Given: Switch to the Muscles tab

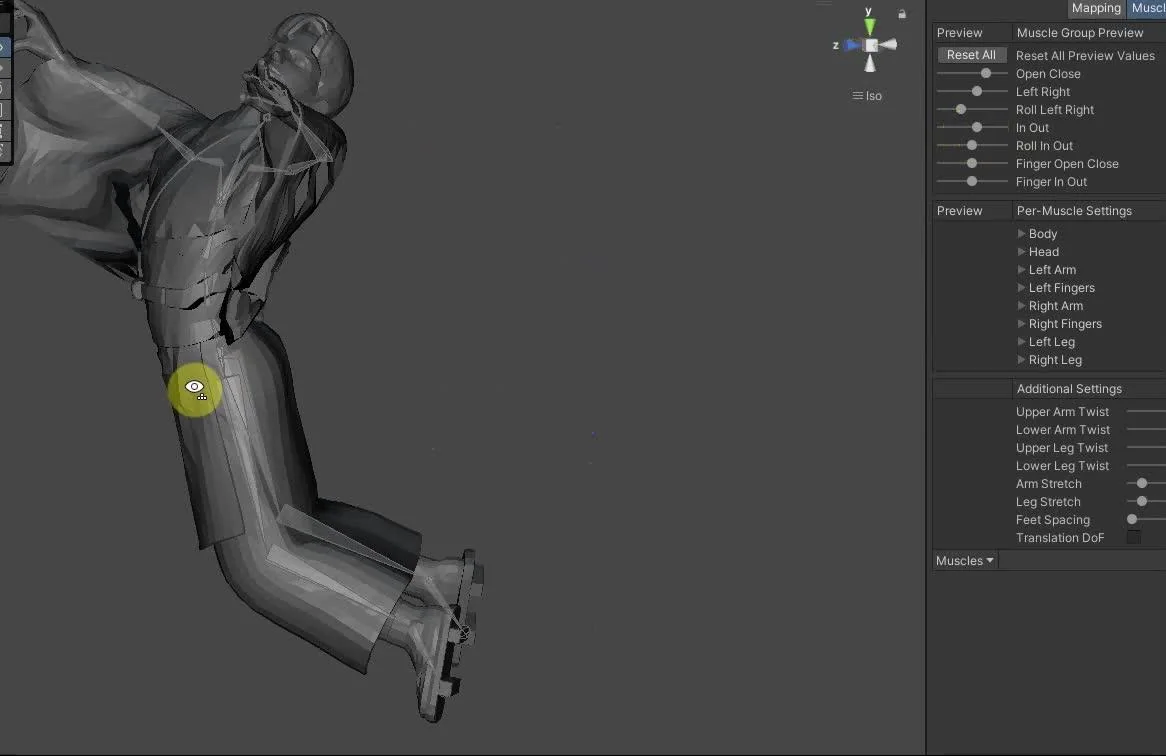Looking at the screenshot, I should pyautogui.click(x=1147, y=8).
